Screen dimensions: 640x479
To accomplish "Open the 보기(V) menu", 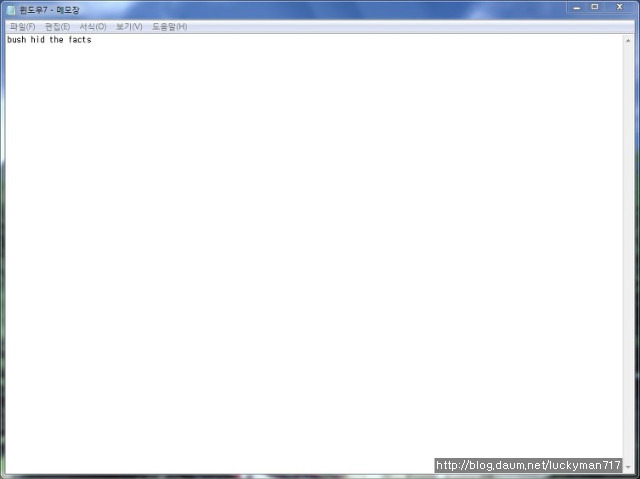I will [129, 27].
